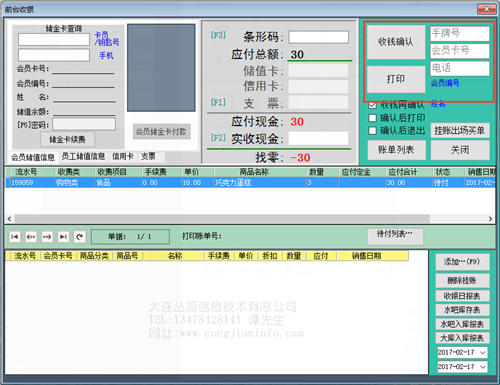This screenshot has width=500, height=385.
Task: Click the 条形码 barcode input field
Action: tap(318, 37)
